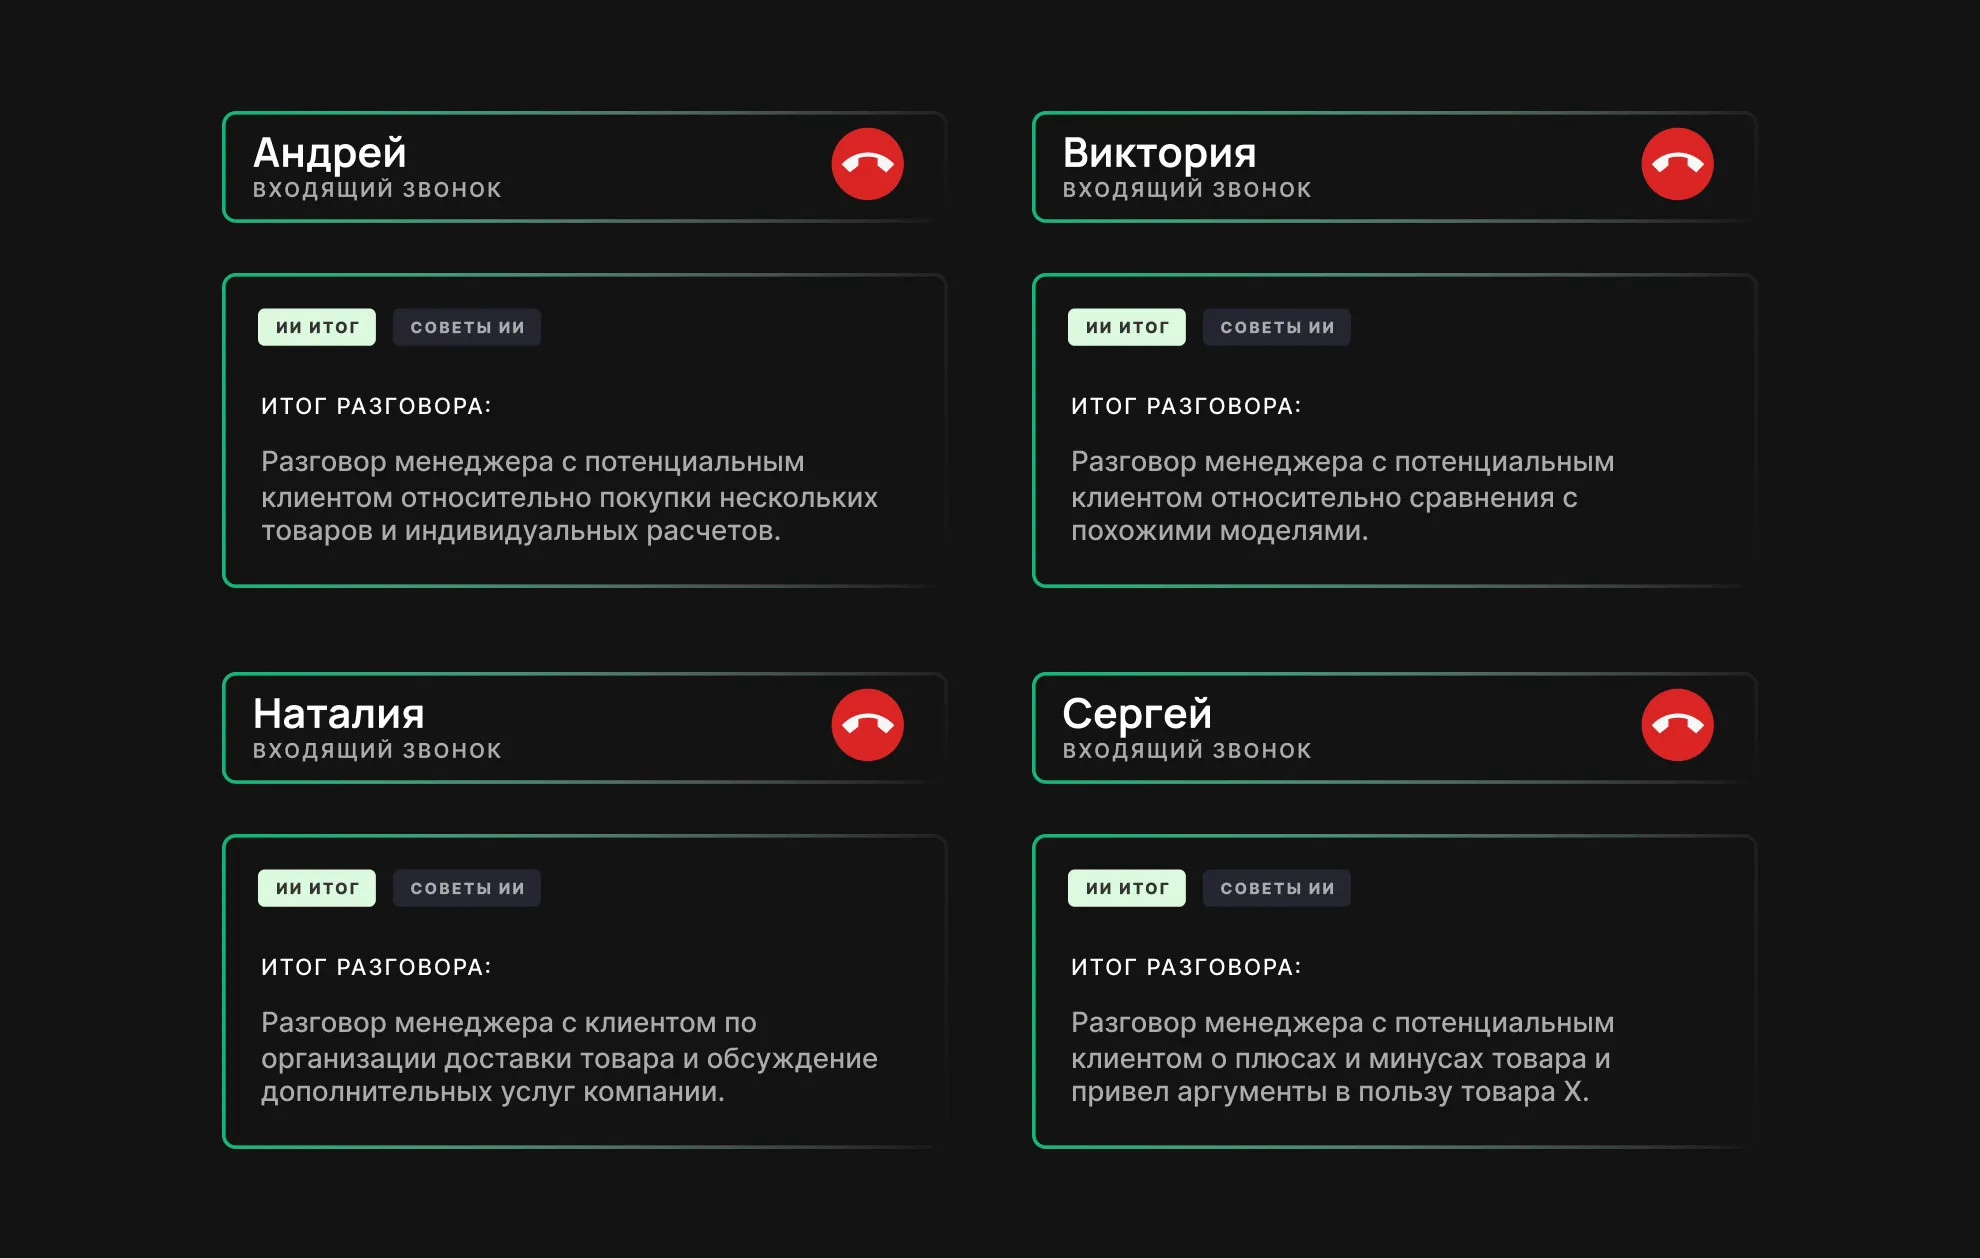
Task: Click the handset icon next to Виктория
Action: pos(1677,162)
